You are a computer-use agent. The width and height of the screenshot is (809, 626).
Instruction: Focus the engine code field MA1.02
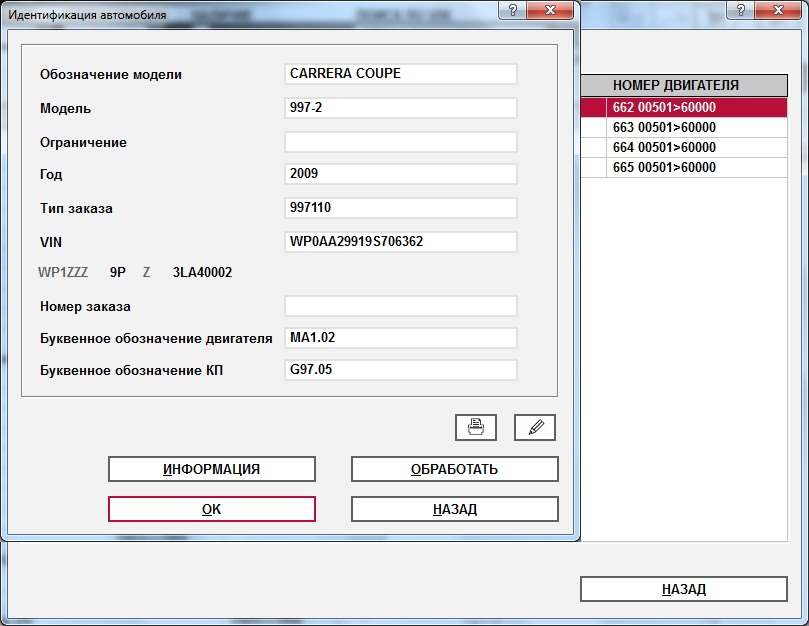pyautogui.click(x=400, y=338)
